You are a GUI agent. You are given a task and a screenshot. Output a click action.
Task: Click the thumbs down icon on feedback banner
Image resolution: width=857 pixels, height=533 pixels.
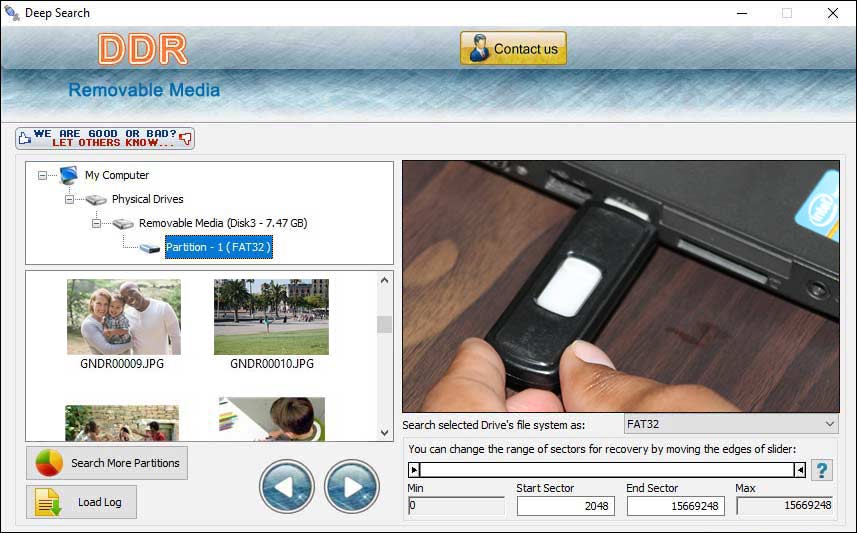point(186,139)
